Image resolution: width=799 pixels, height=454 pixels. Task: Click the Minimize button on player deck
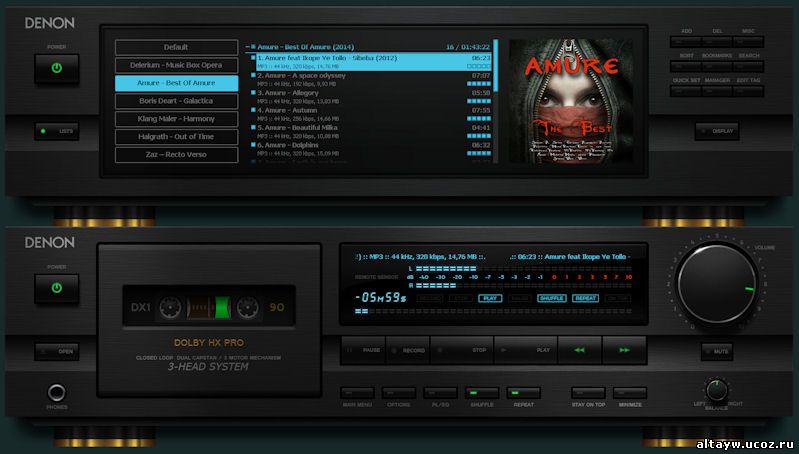coord(630,393)
